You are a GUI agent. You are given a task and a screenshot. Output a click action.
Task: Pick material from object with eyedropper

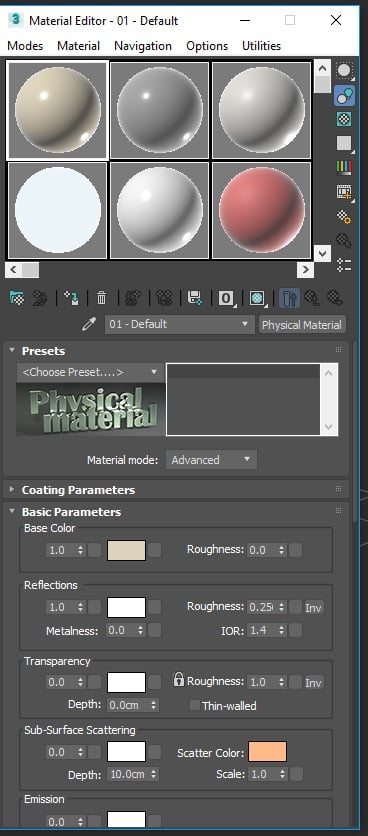89,324
